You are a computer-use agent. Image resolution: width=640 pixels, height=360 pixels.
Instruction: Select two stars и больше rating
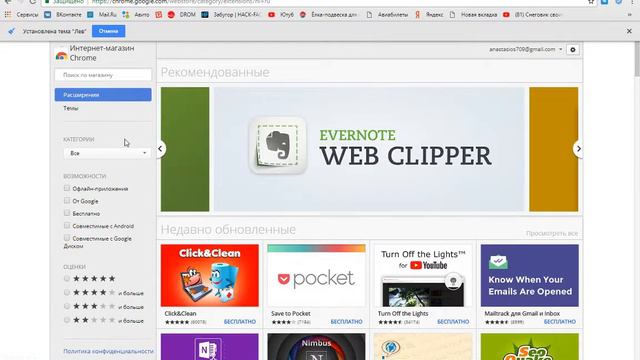(67, 320)
